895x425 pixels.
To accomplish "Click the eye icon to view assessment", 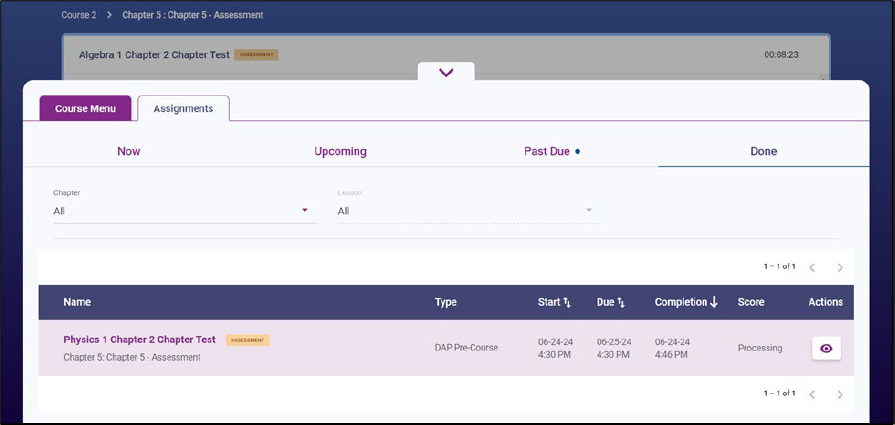I will (825, 347).
